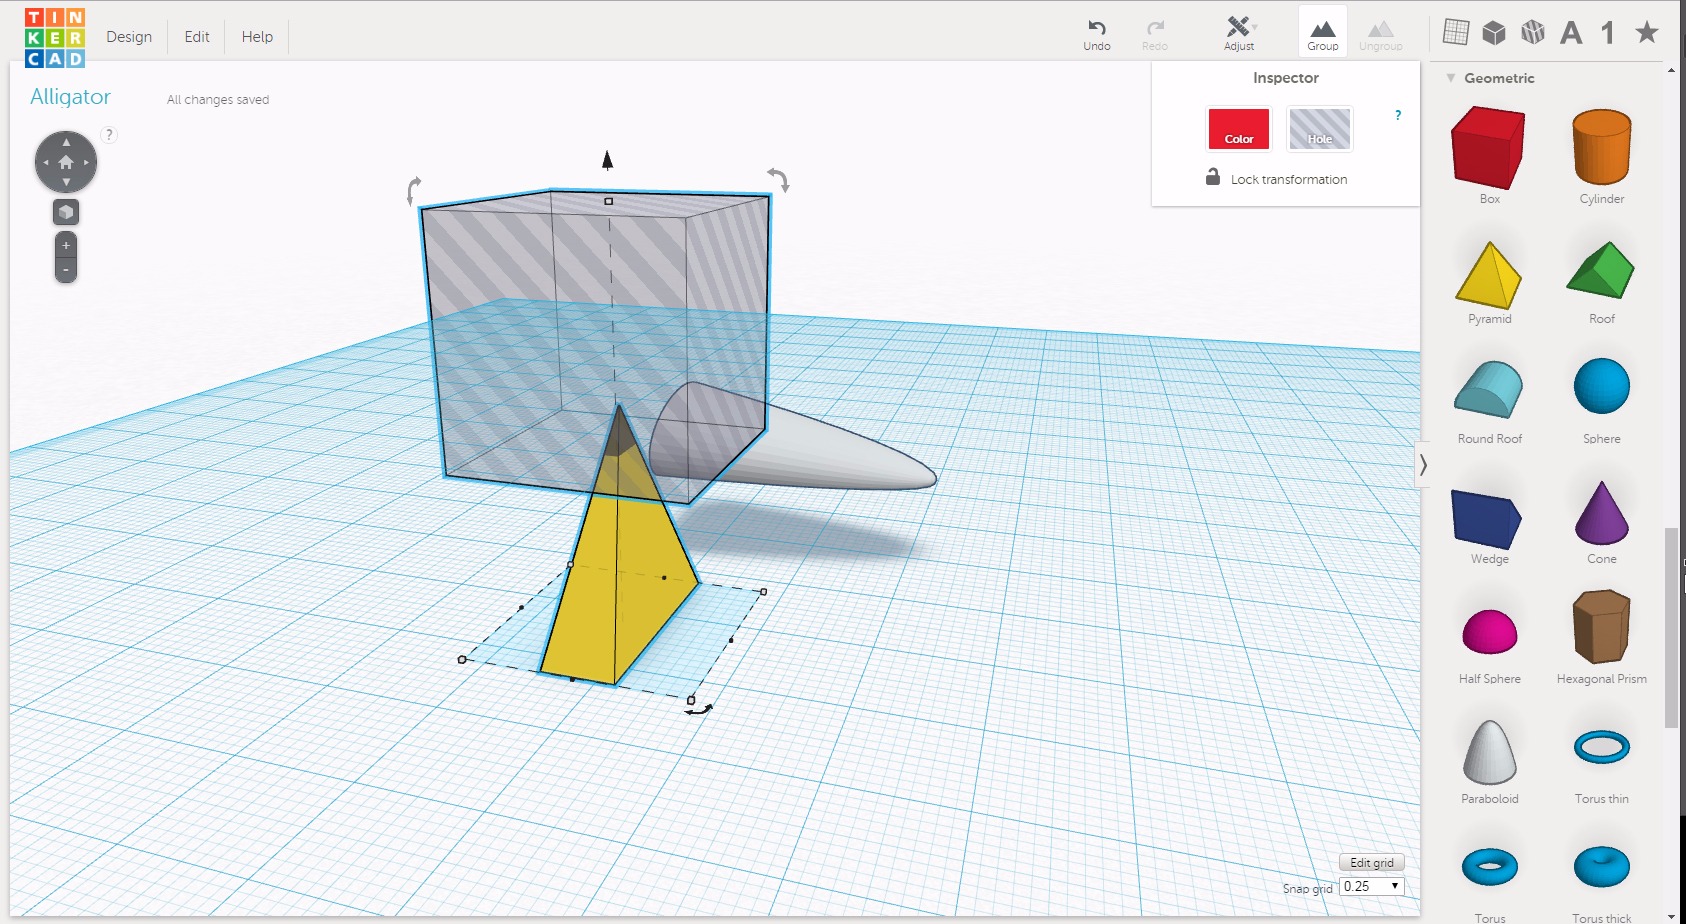Screen dimensions: 1686x924
Task: Collapse the shapes side panel arrow
Action: pyautogui.click(x=1423, y=465)
